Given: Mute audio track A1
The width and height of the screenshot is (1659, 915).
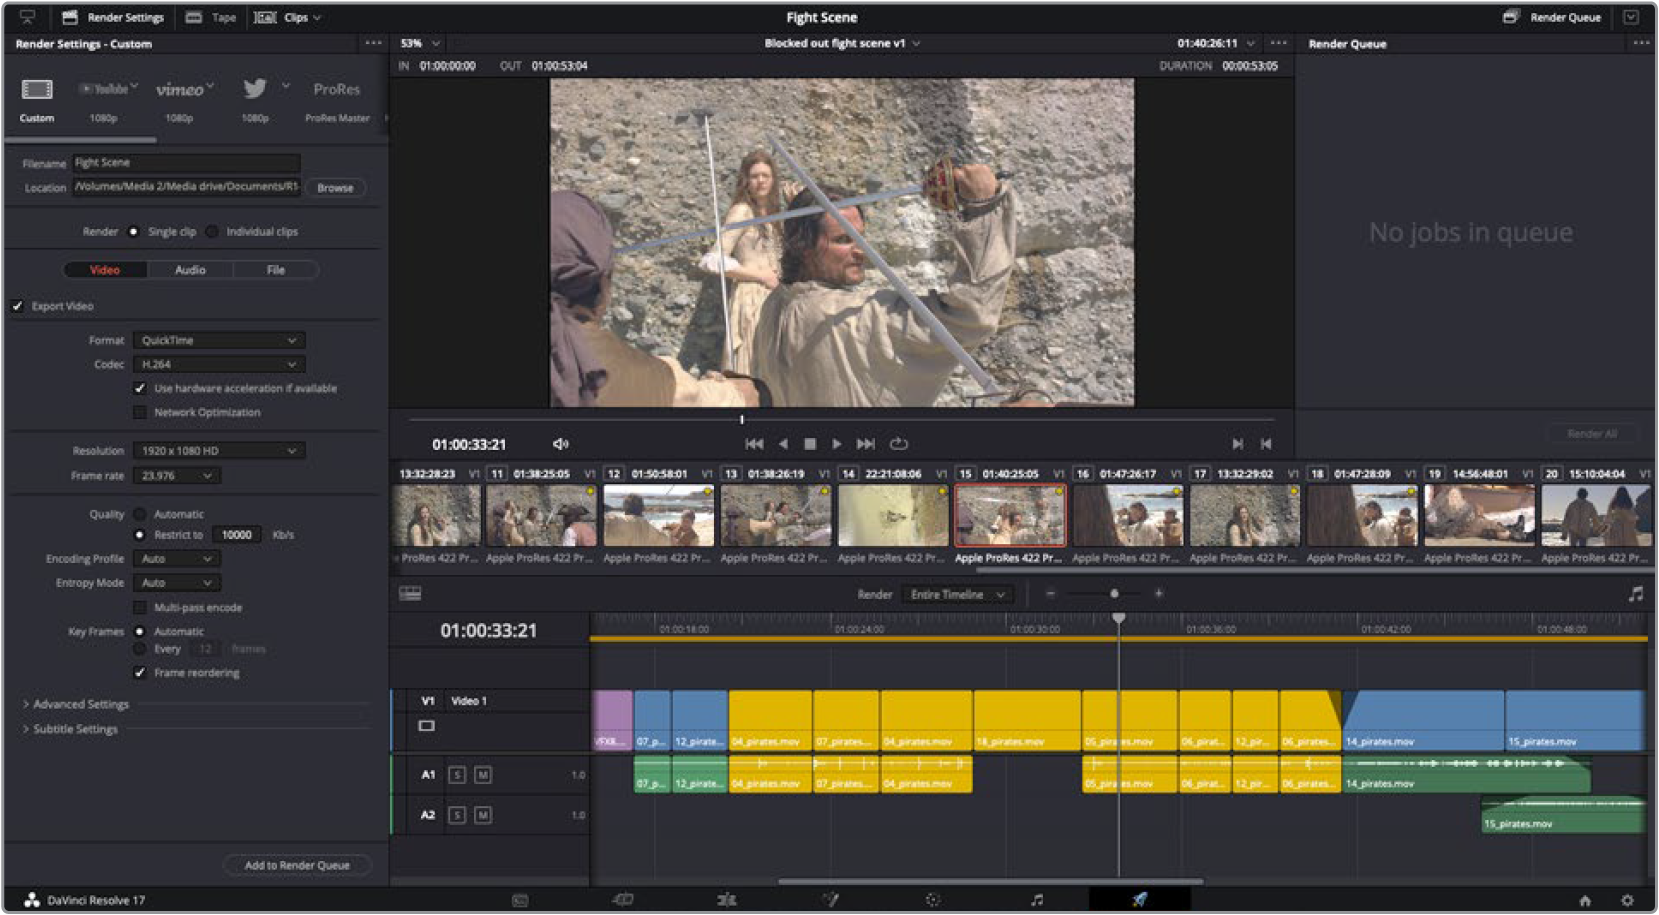Looking at the screenshot, I should tap(483, 775).
